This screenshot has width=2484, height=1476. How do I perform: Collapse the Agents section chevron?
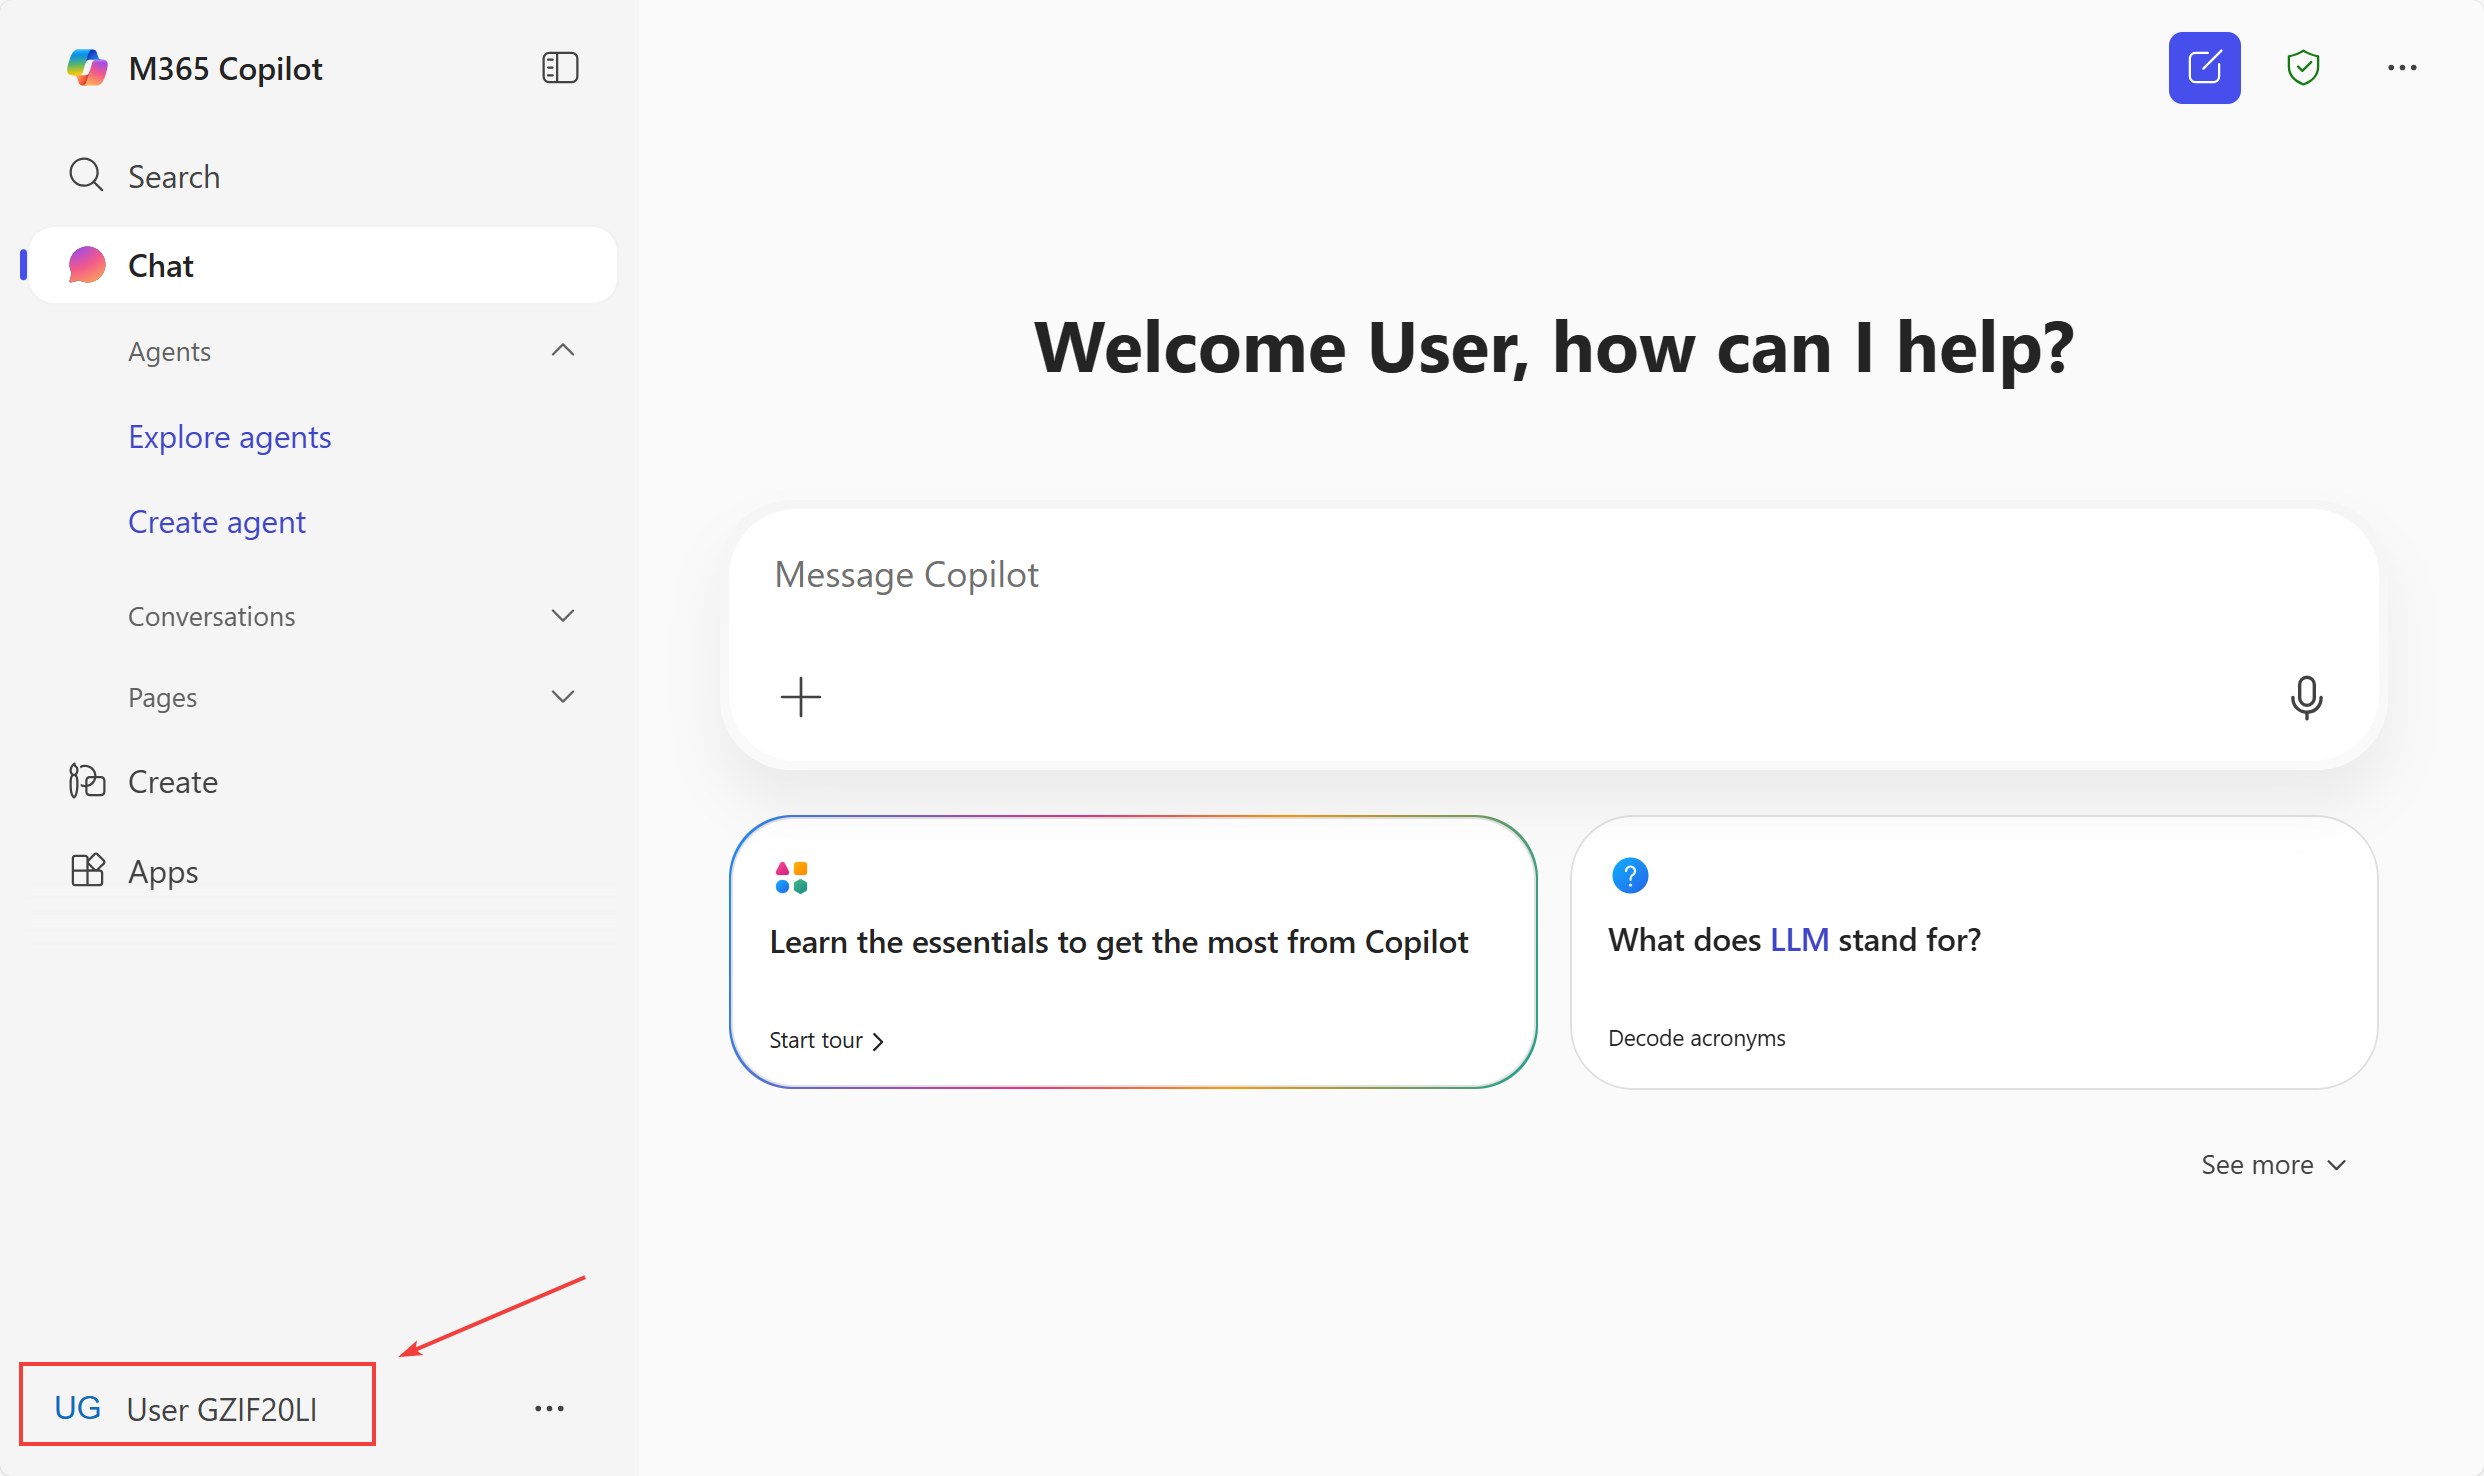tap(562, 351)
